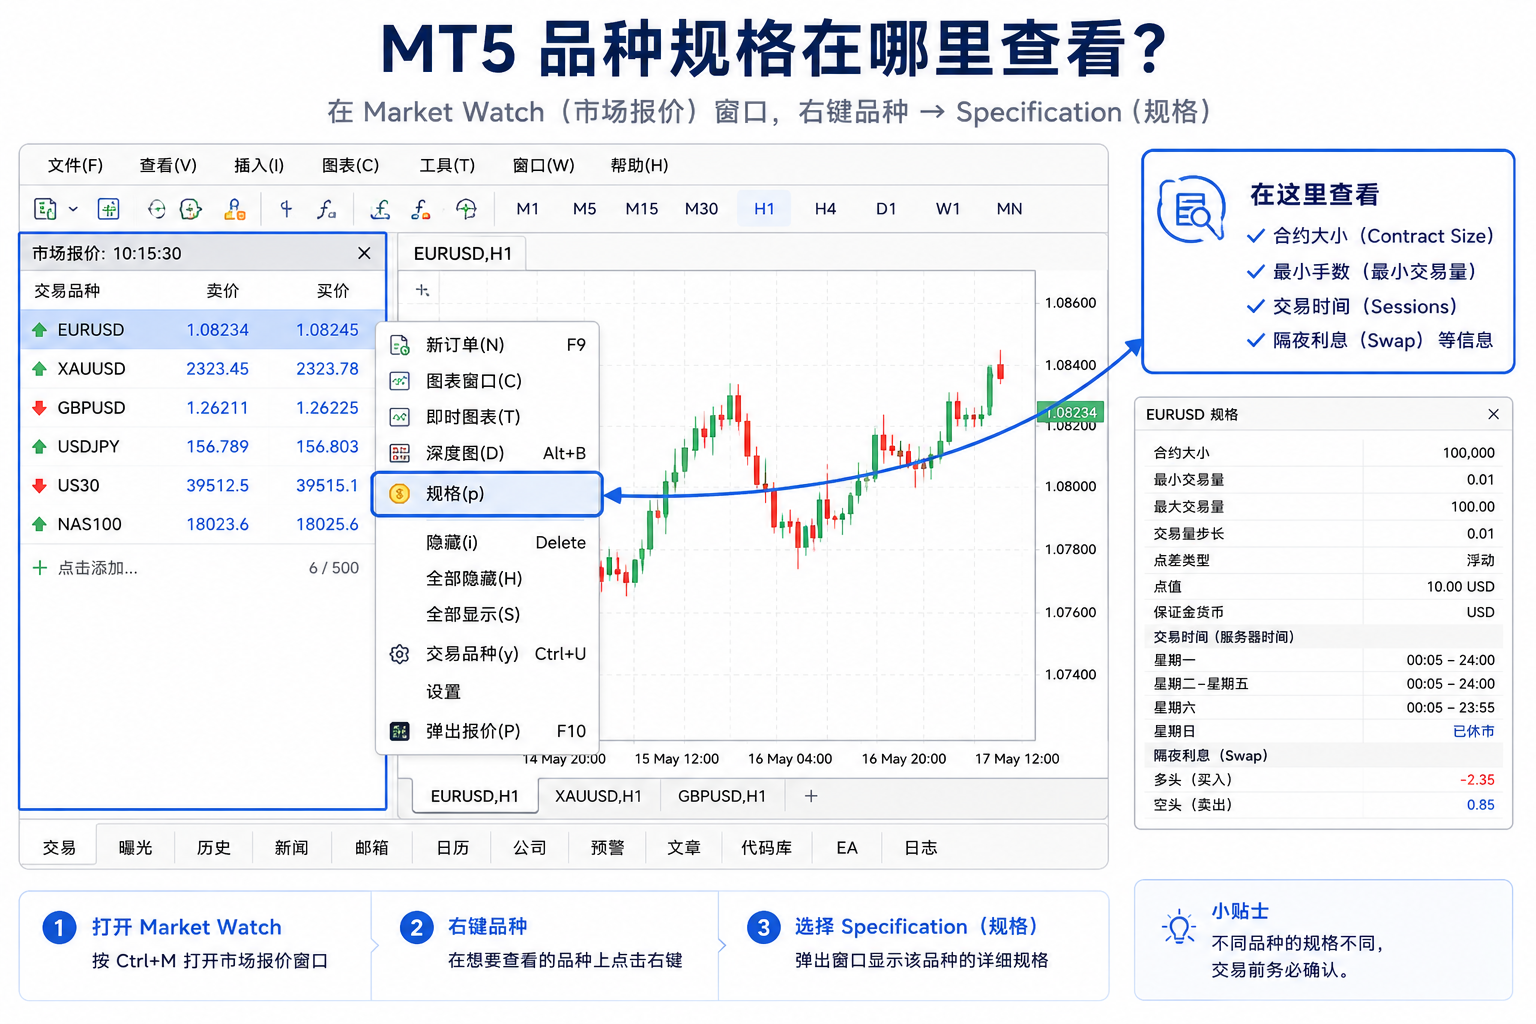Screen dimensions: 1536x1024
Task: Click the crosshair icon in the chart corner
Action: (423, 290)
